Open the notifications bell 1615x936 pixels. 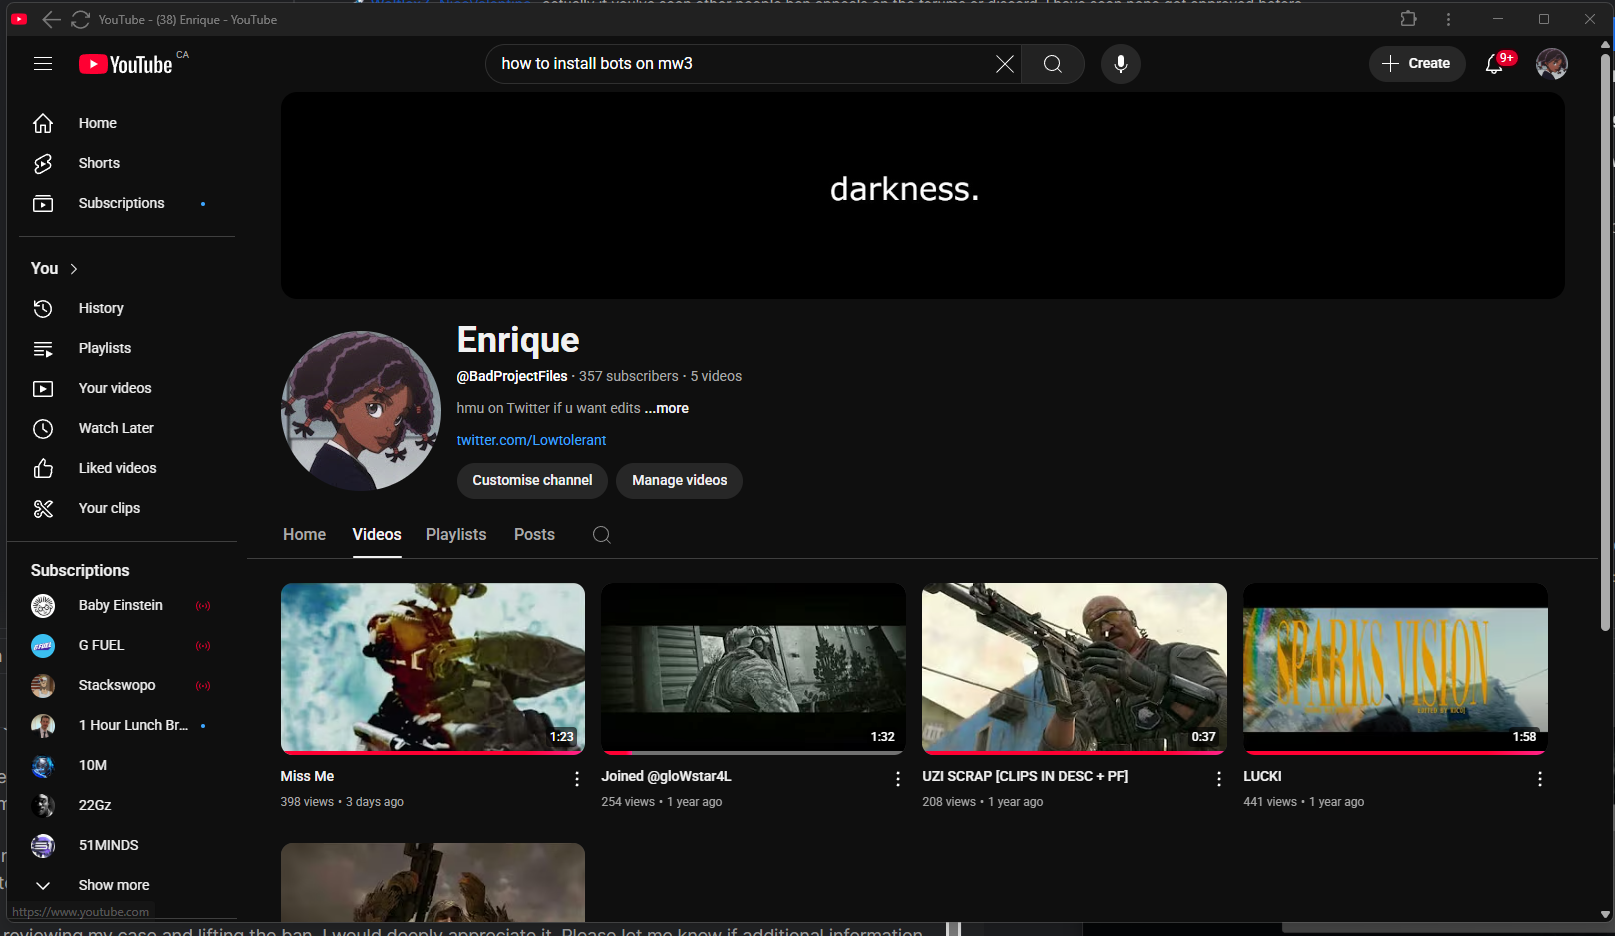1494,64
